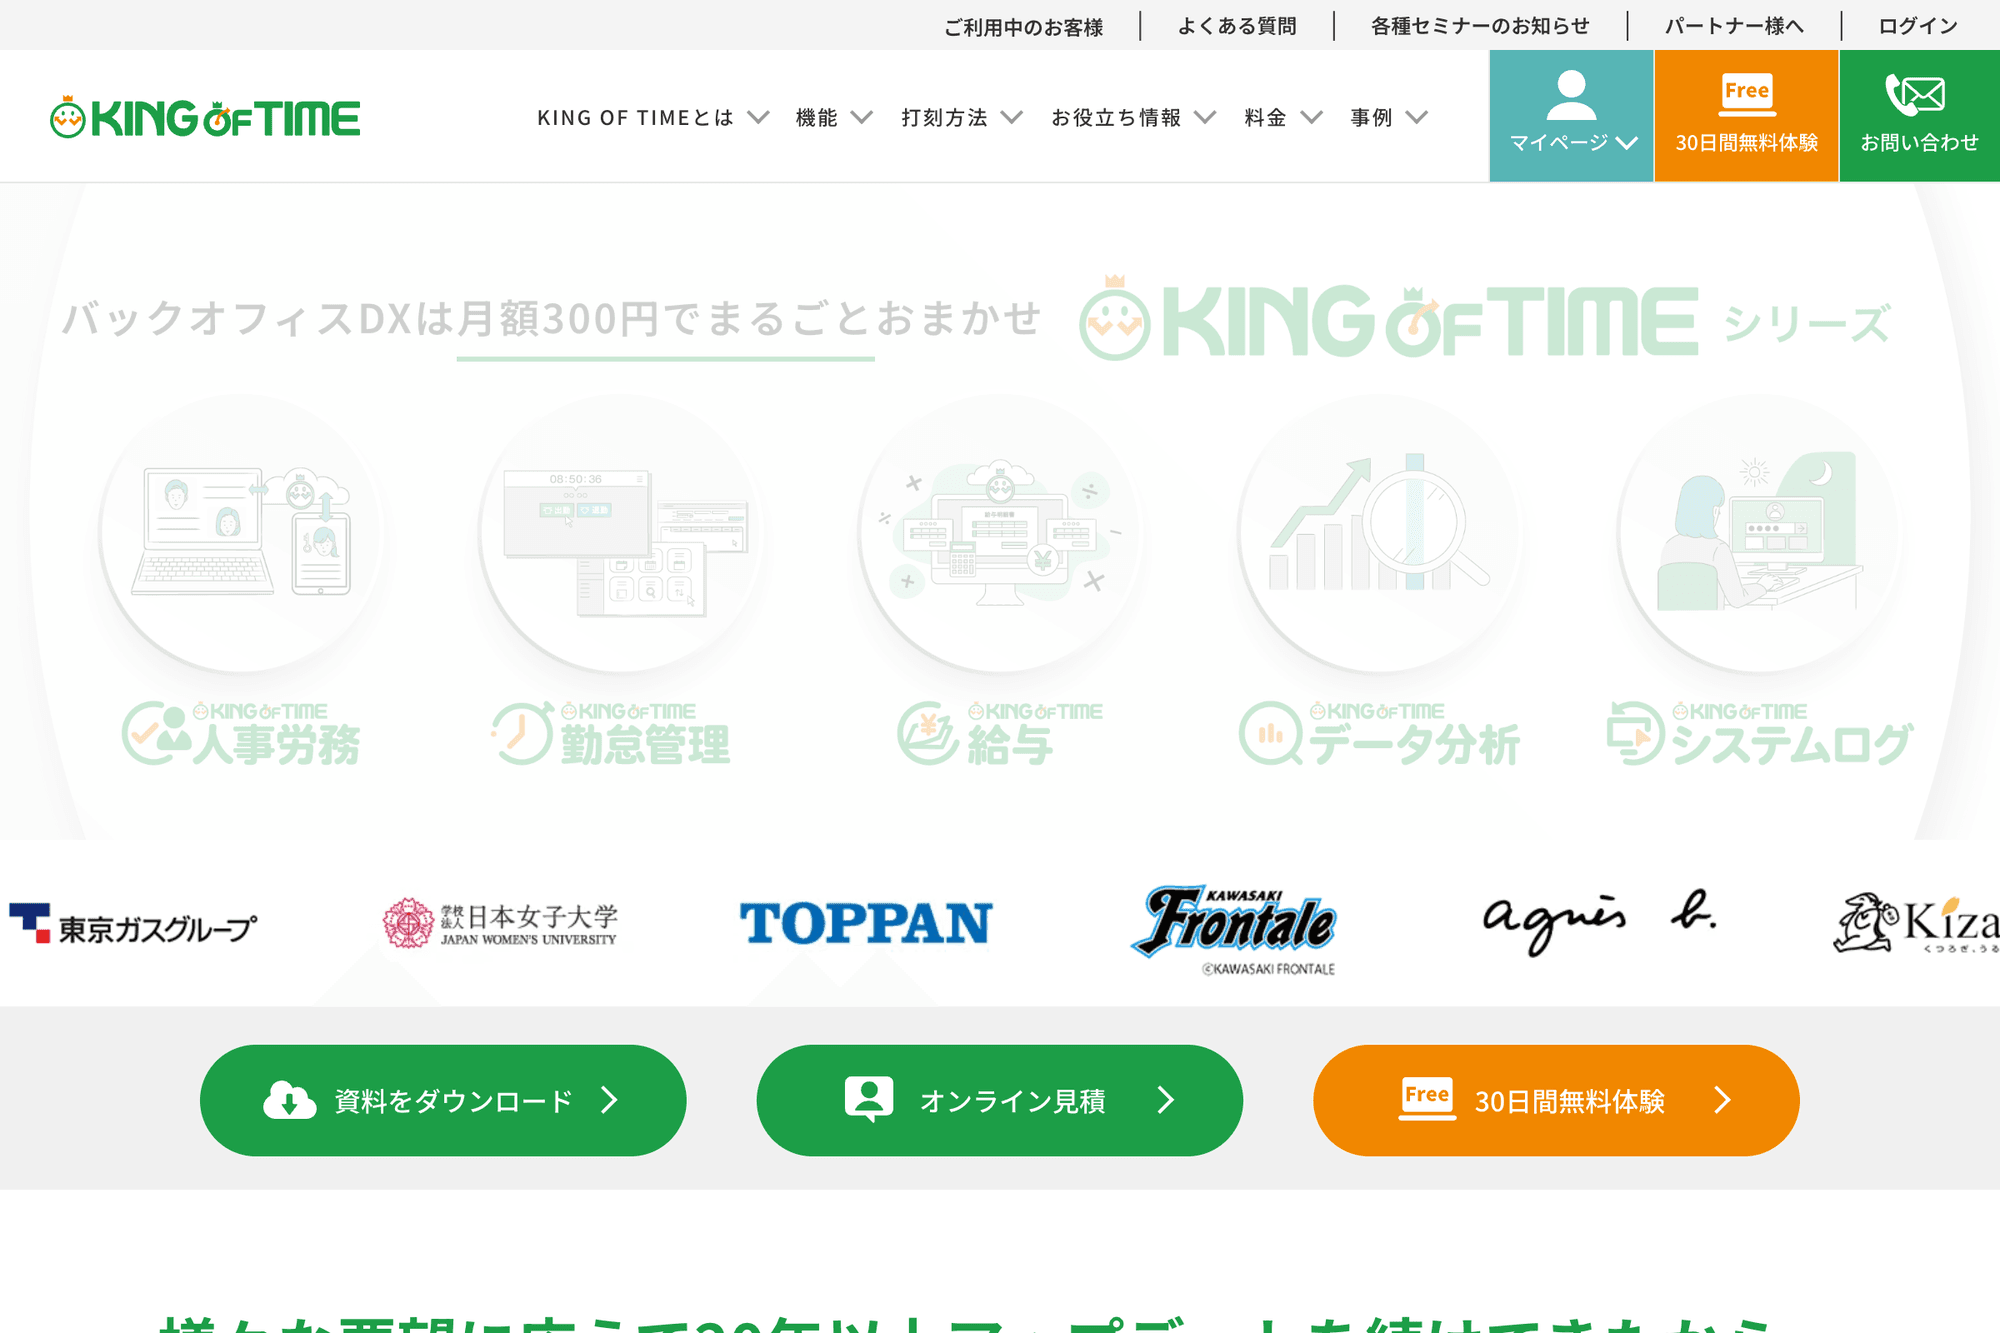Expand the 打刻方法 dropdown menu
2000x1333 pixels.
tap(962, 118)
